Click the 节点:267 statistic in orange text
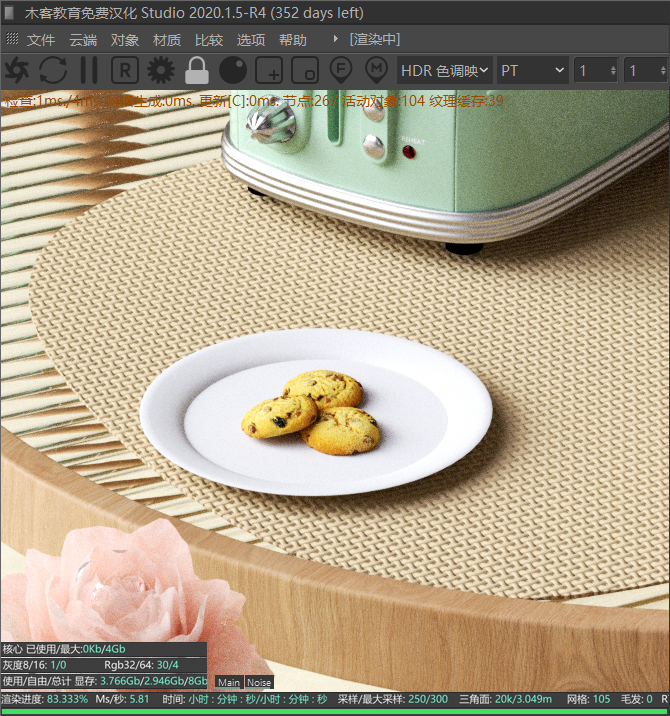670x716 pixels. (311, 101)
